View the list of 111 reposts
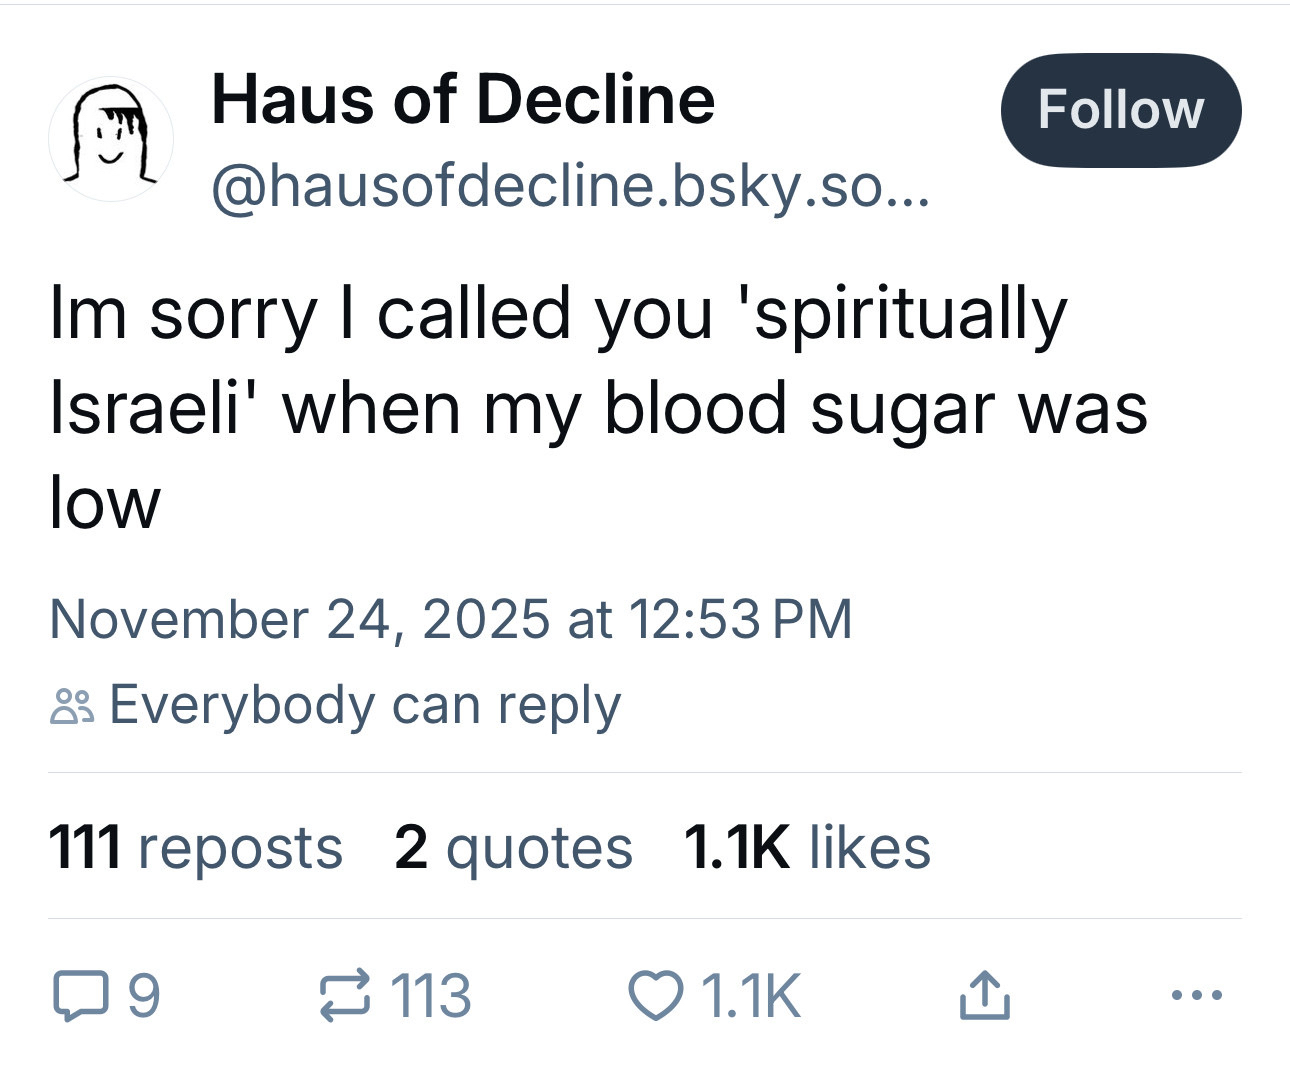The height and width of the screenshot is (1065, 1290). tap(196, 848)
